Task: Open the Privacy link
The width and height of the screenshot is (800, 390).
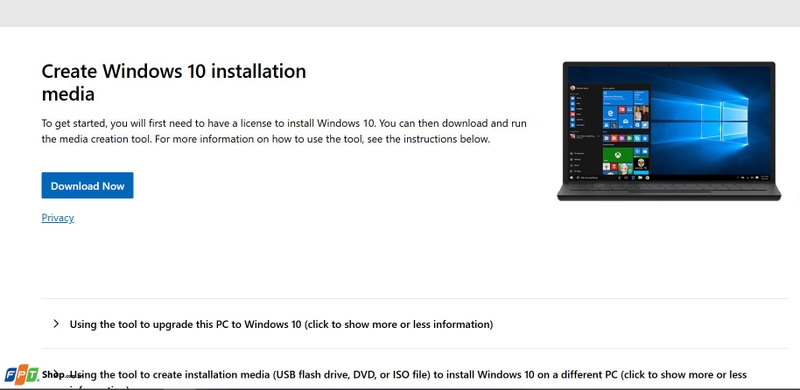Action: pyautogui.click(x=58, y=218)
